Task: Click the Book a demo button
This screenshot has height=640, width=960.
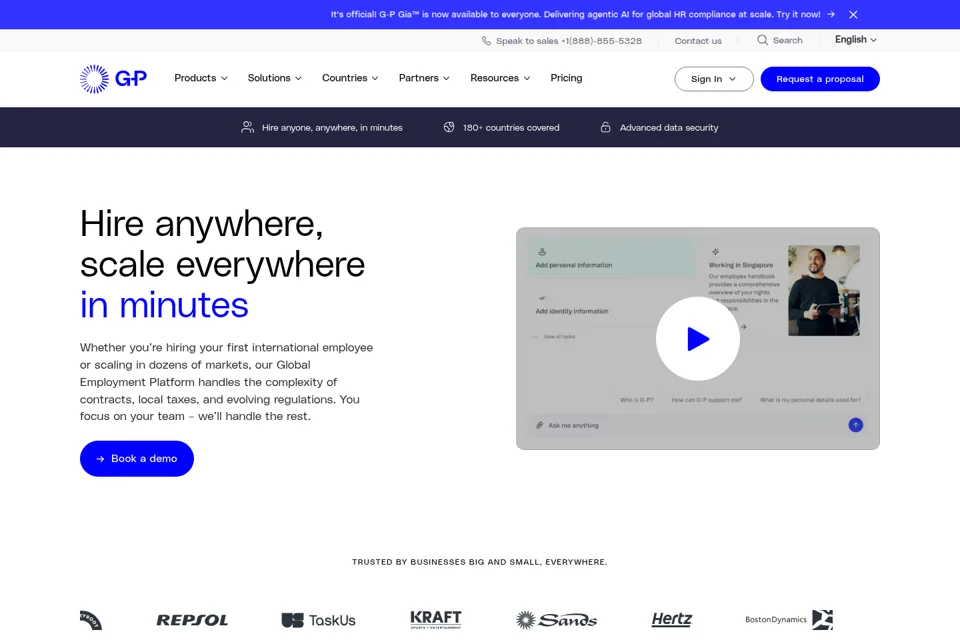Action: (x=137, y=459)
